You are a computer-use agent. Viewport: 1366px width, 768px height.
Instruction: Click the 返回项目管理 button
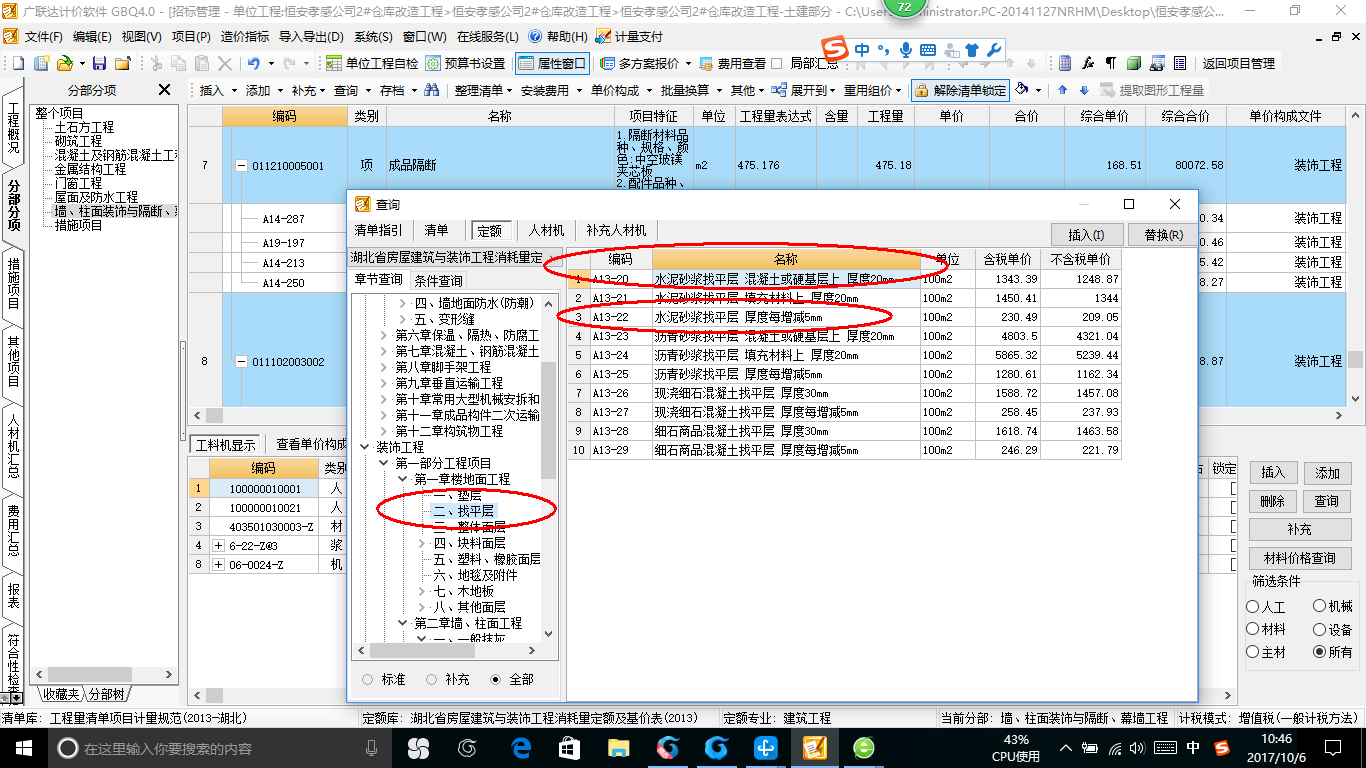[1239, 63]
